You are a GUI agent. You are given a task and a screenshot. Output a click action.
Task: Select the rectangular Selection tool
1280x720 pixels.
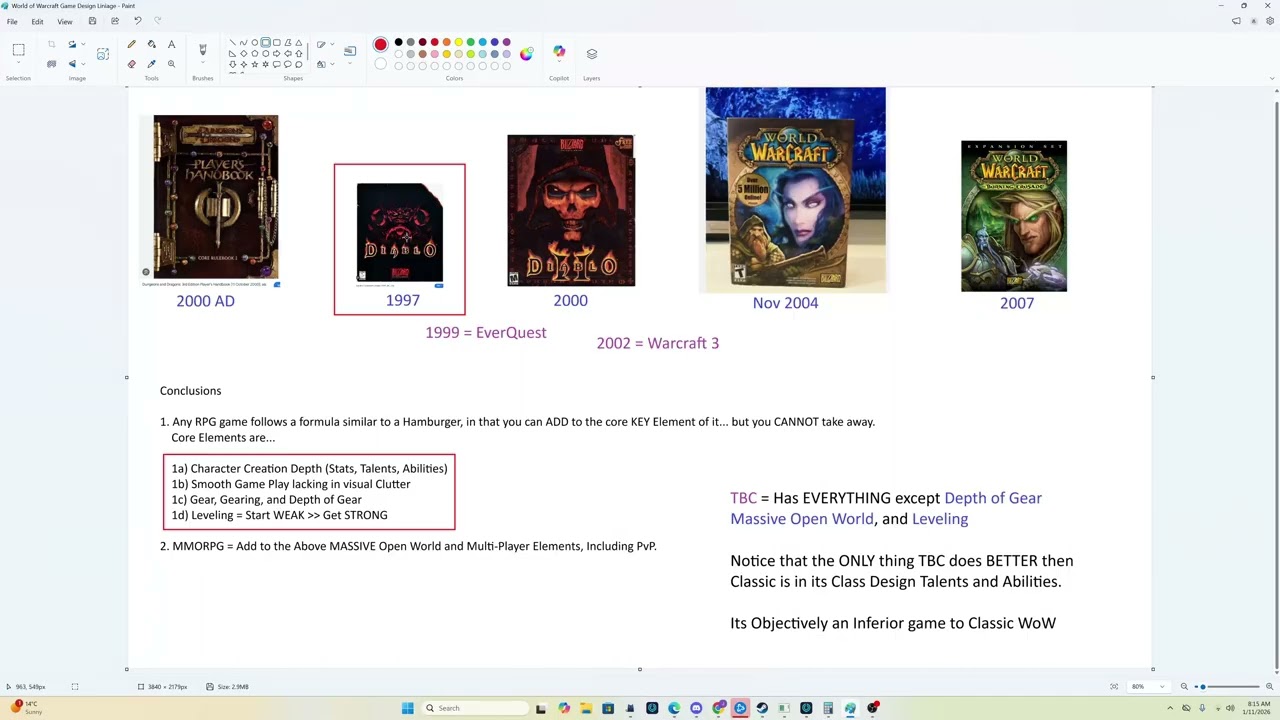[x=18, y=49]
